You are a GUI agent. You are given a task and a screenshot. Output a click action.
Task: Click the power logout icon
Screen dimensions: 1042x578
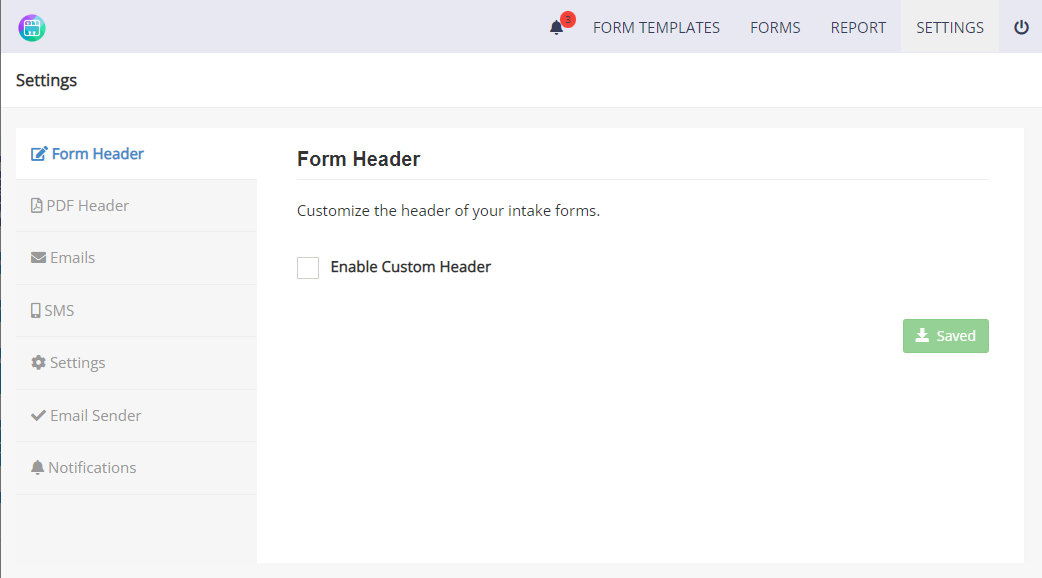pos(1021,27)
